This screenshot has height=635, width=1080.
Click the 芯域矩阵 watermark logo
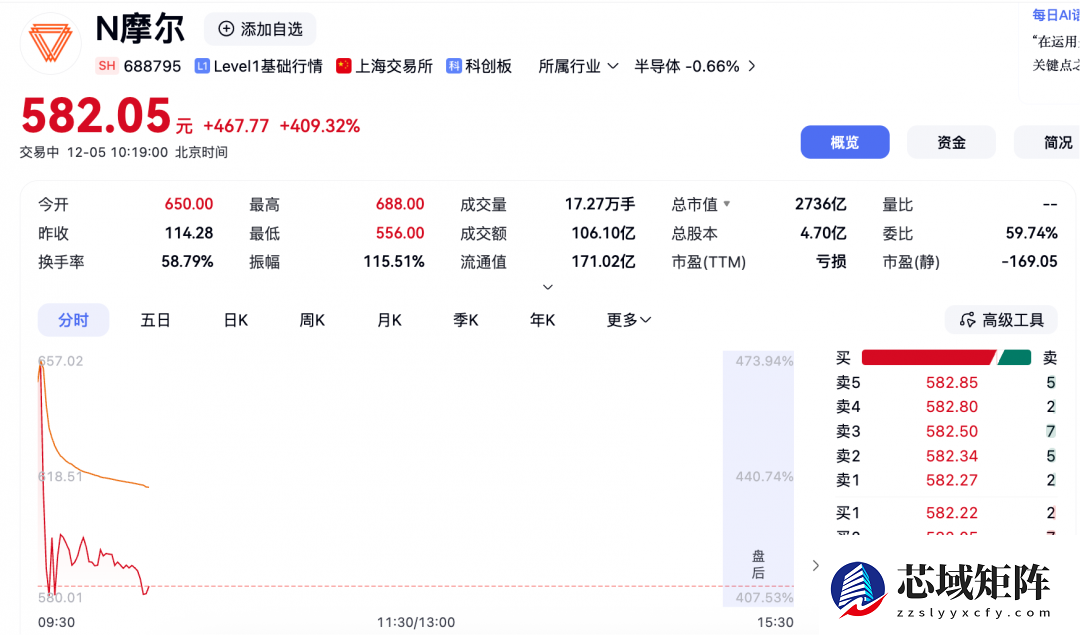tap(862, 590)
